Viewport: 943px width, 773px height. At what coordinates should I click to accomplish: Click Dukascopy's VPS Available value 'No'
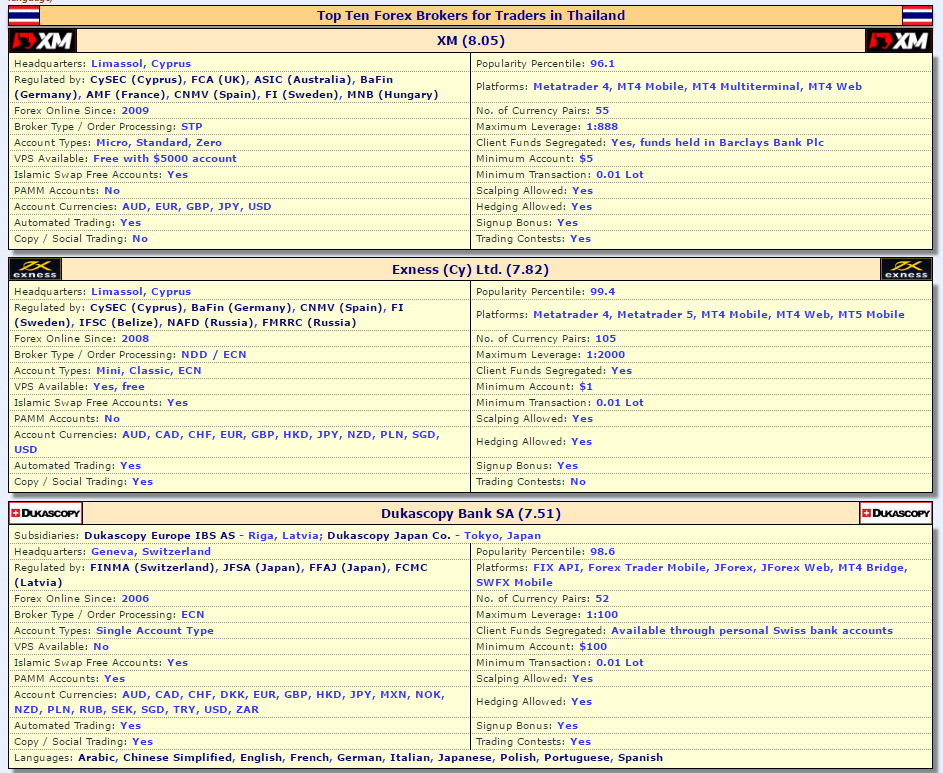[x=101, y=647]
